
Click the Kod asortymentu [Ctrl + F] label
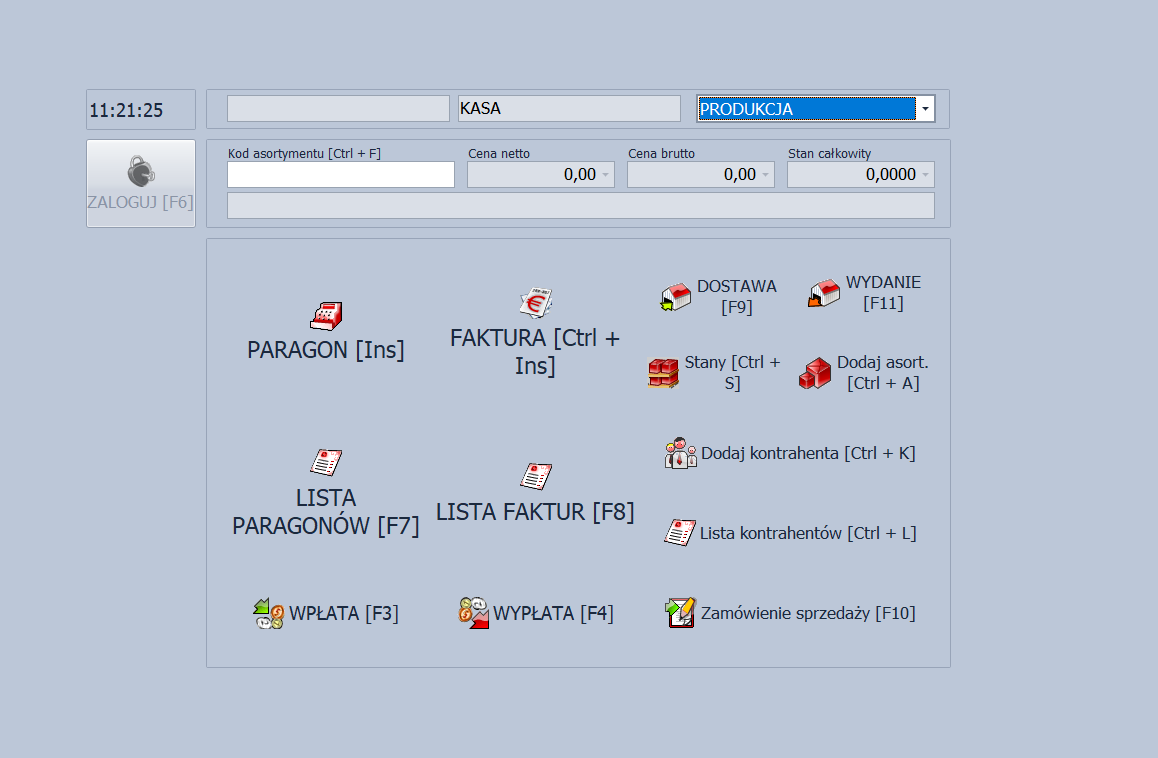tap(304, 154)
